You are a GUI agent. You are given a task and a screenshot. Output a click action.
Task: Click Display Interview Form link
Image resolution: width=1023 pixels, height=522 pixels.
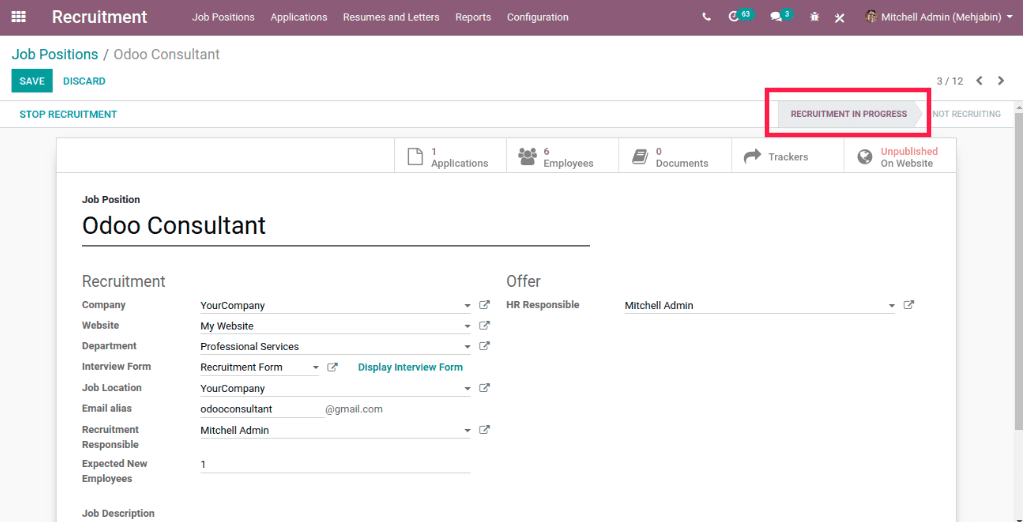(410, 367)
